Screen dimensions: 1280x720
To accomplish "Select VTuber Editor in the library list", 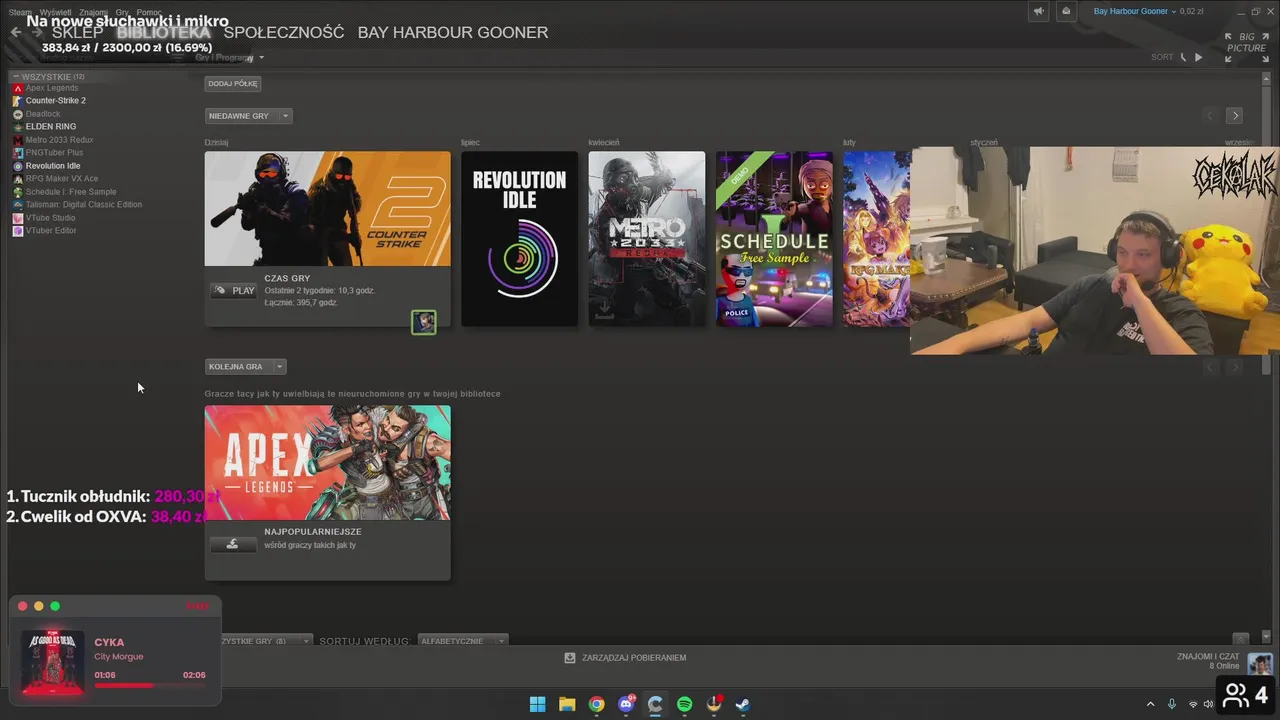I will 51,231.
